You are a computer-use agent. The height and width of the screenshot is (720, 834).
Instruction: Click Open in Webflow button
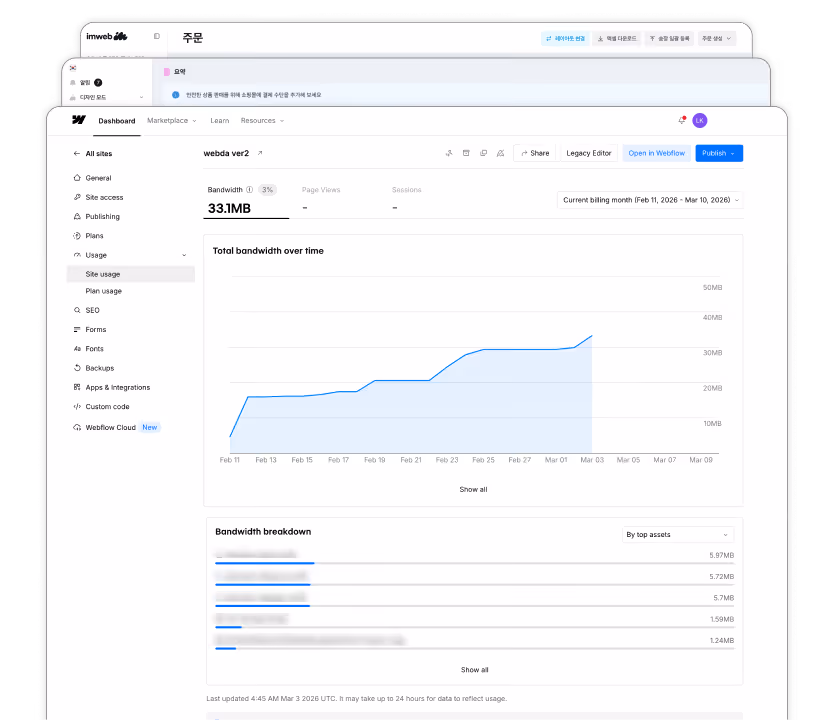pyautogui.click(x=656, y=153)
